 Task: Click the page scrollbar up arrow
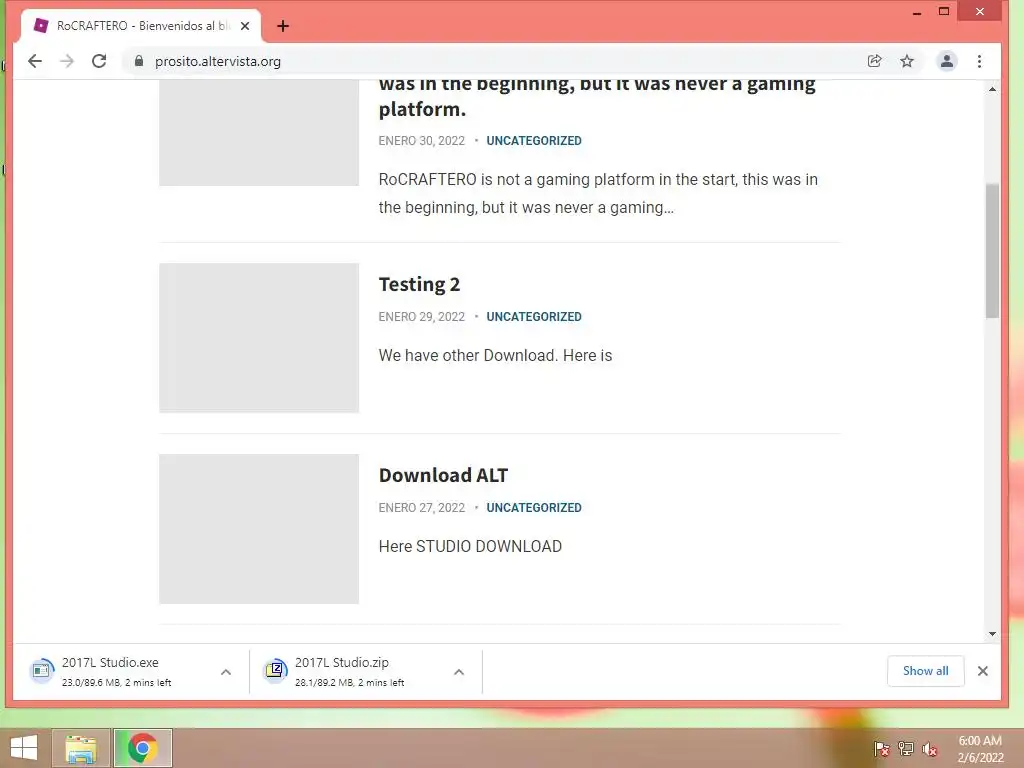pos(992,89)
